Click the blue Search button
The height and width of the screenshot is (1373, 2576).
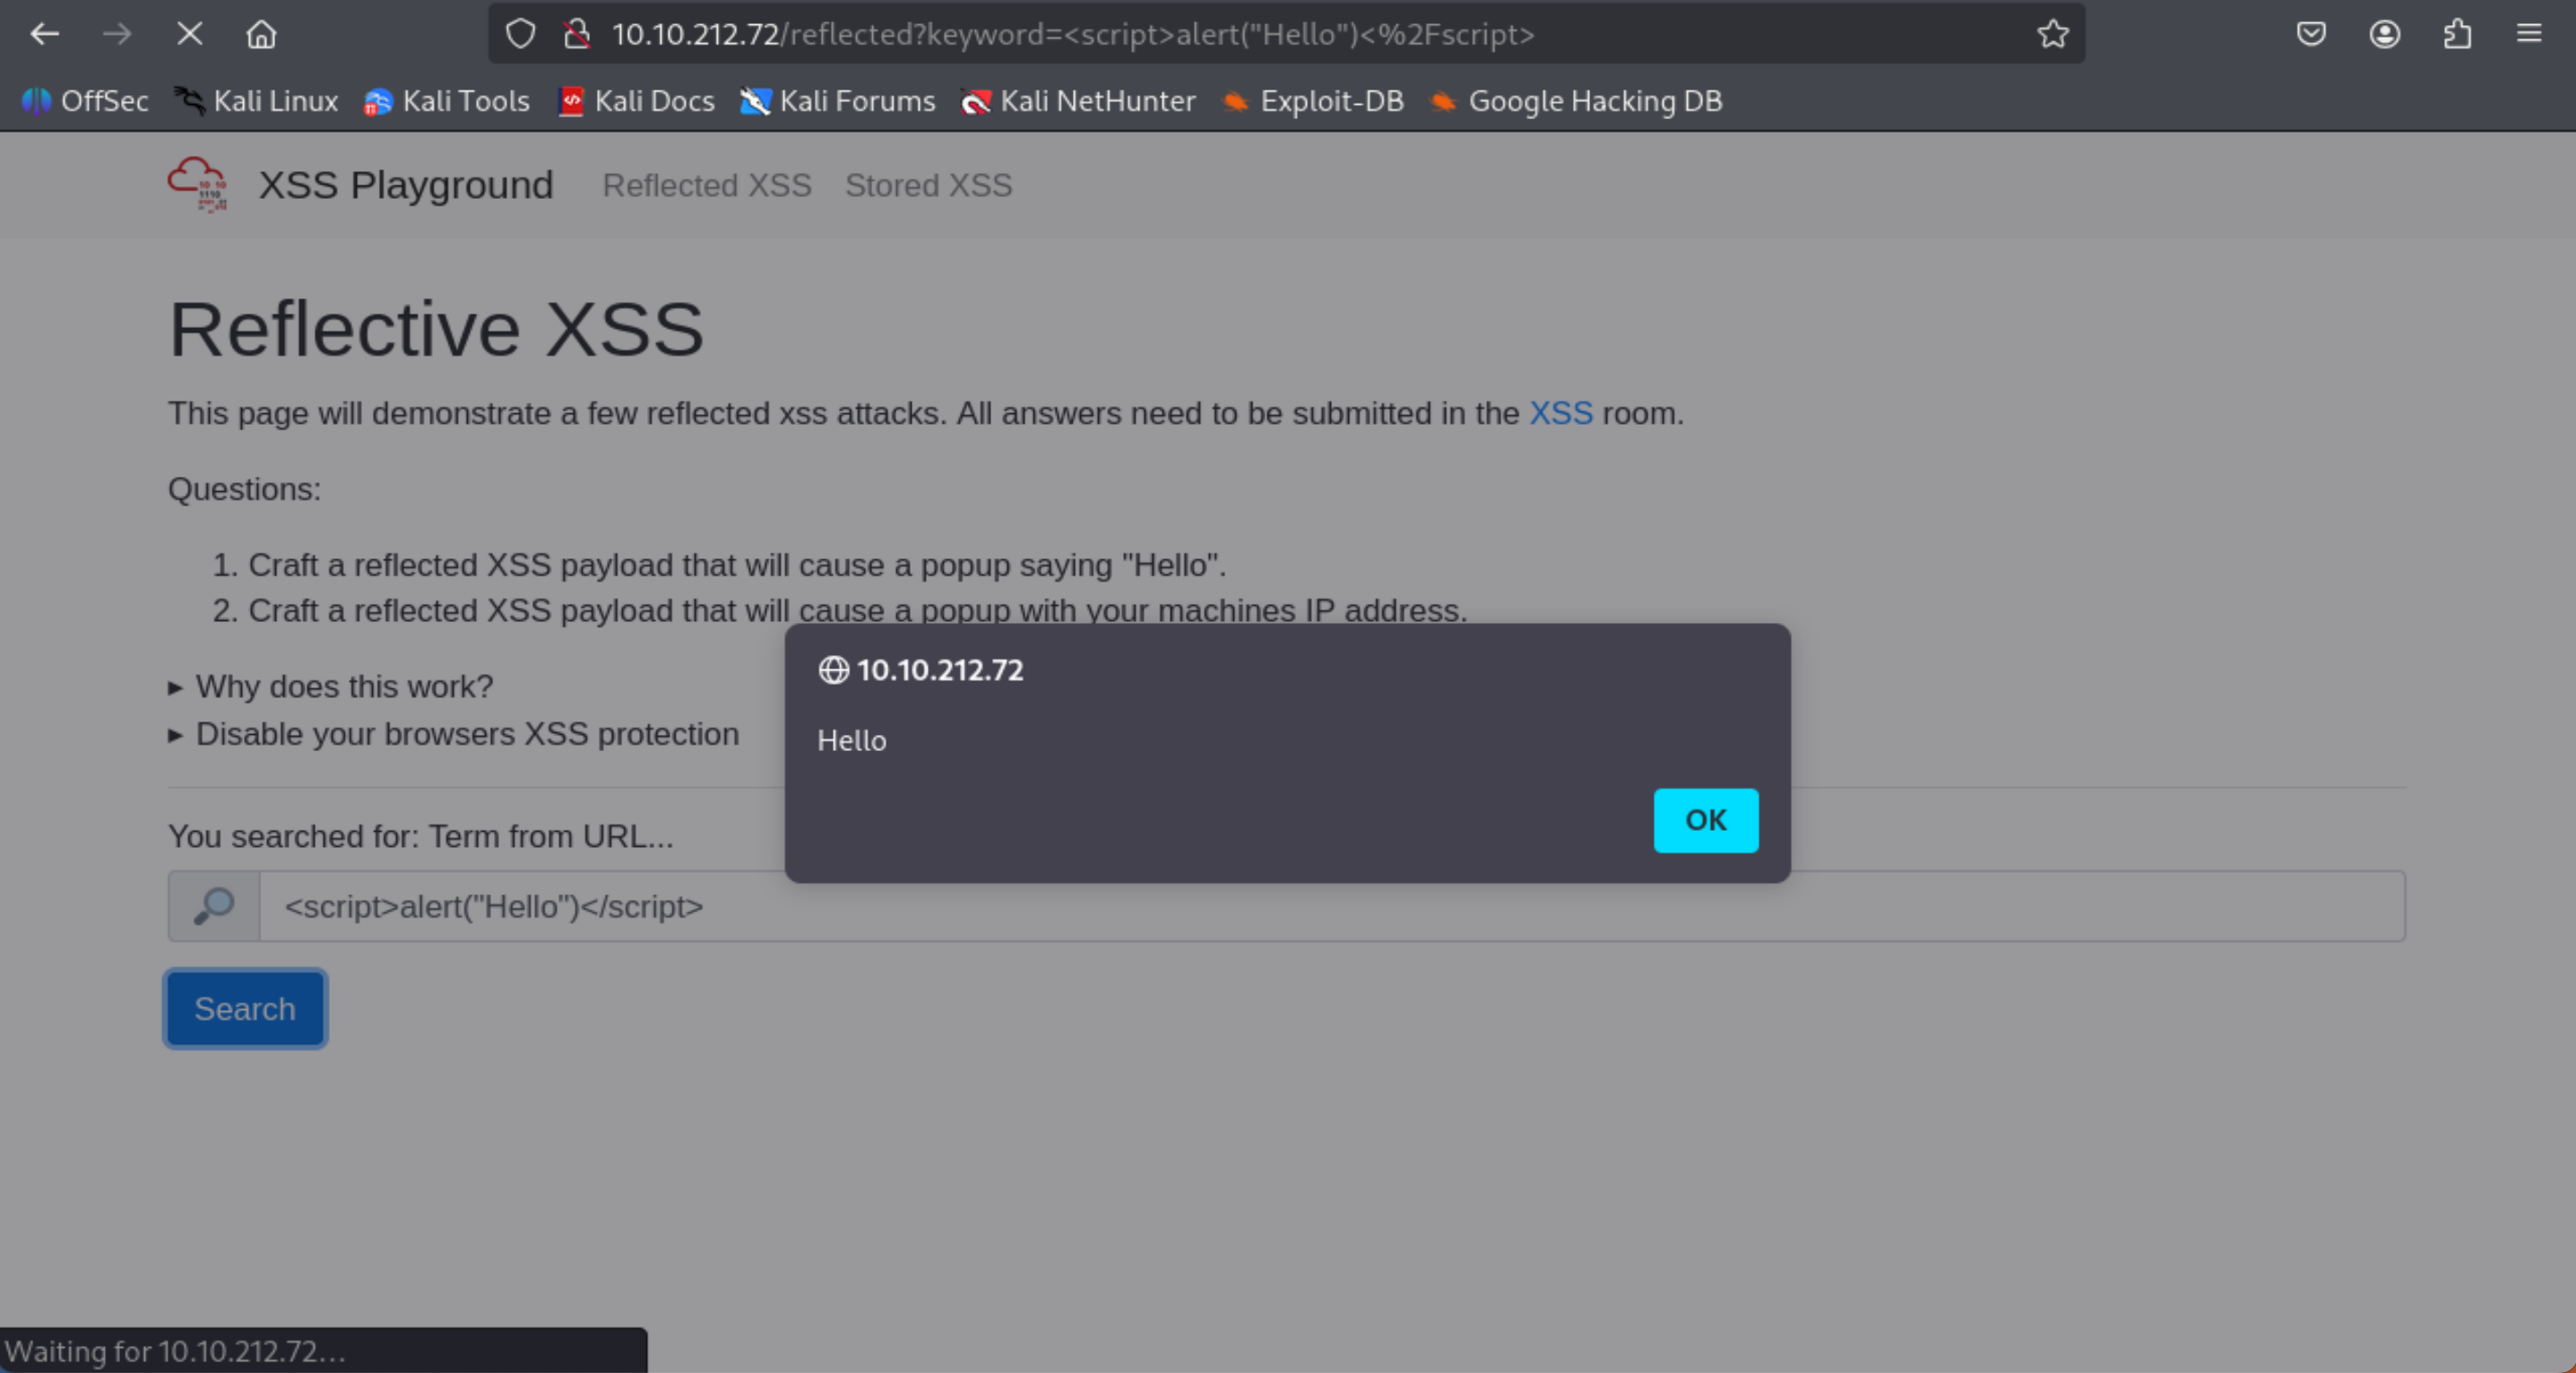(245, 1008)
